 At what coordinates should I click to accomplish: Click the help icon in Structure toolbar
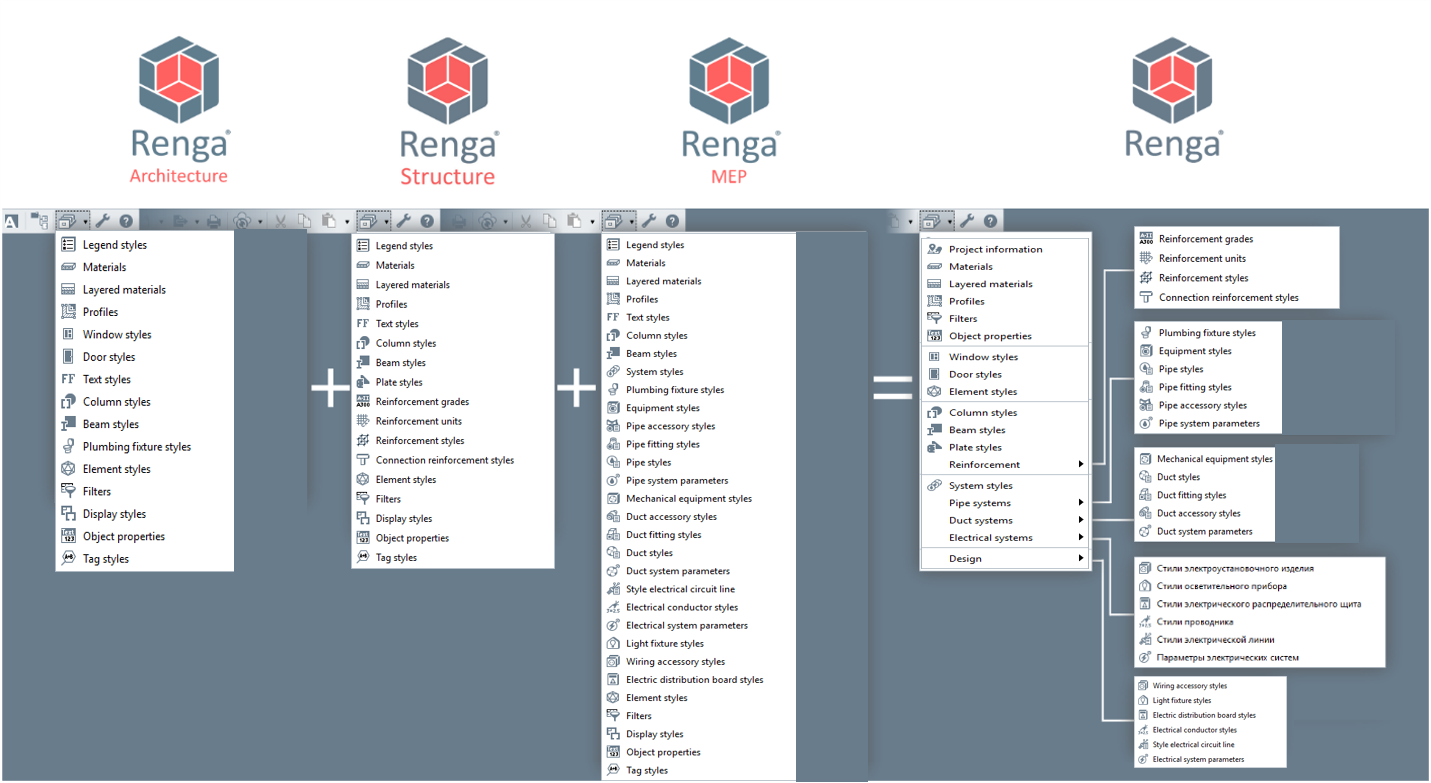pos(427,221)
